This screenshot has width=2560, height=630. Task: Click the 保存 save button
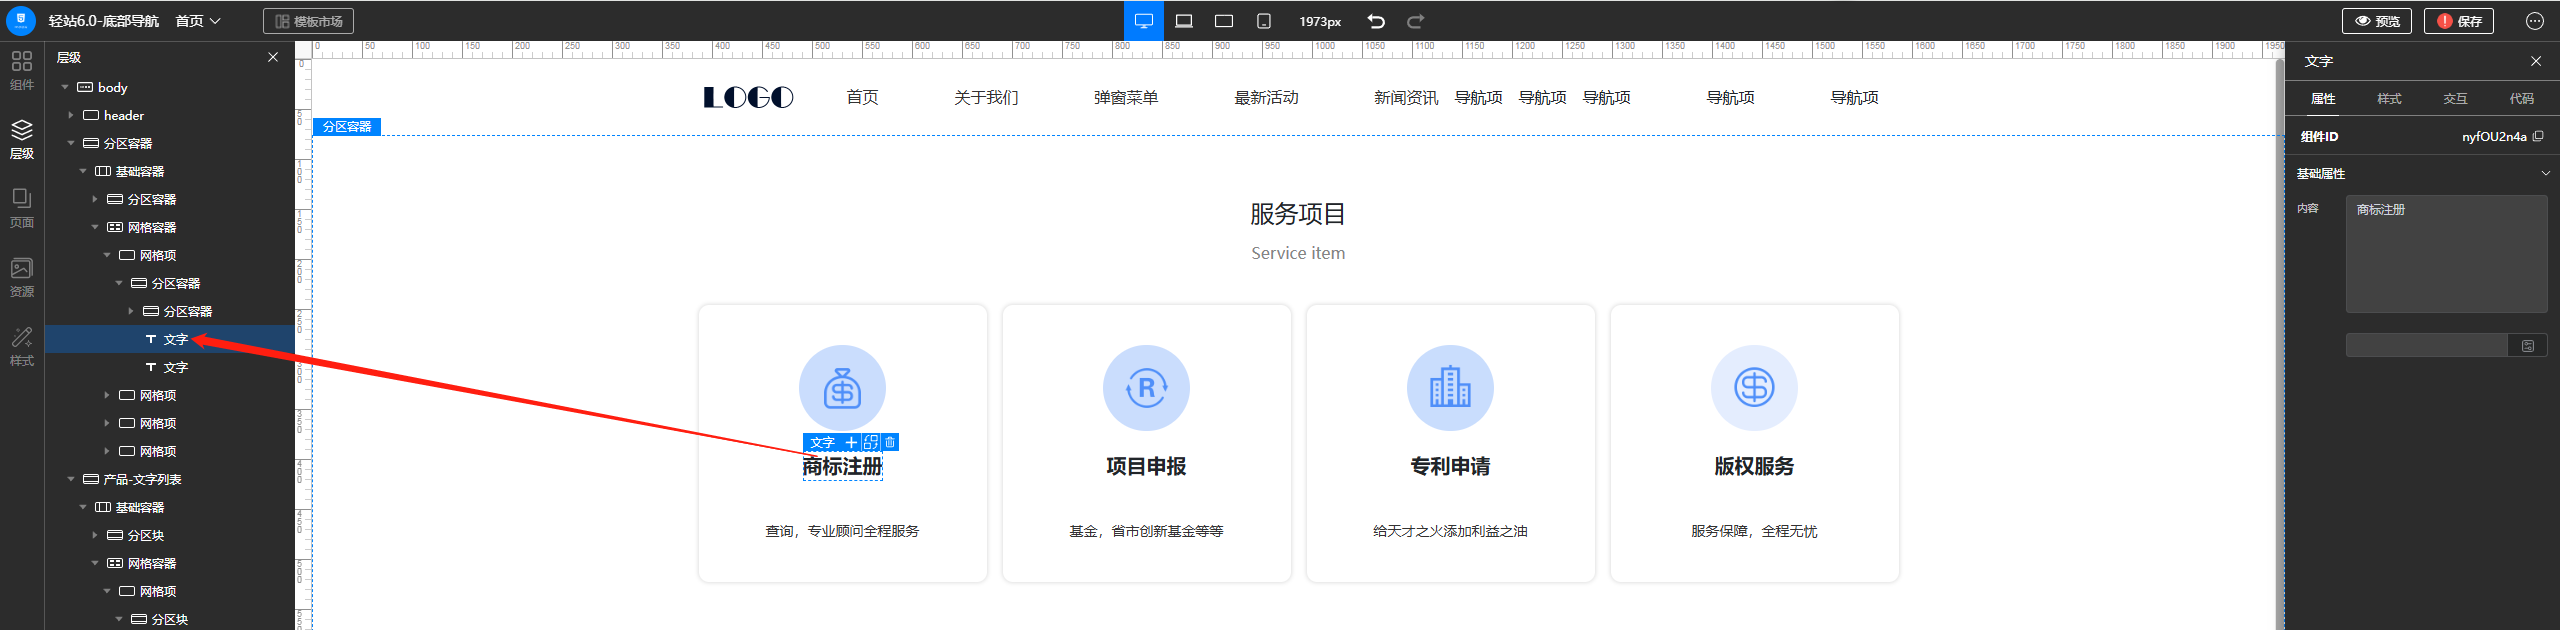coord(2459,21)
